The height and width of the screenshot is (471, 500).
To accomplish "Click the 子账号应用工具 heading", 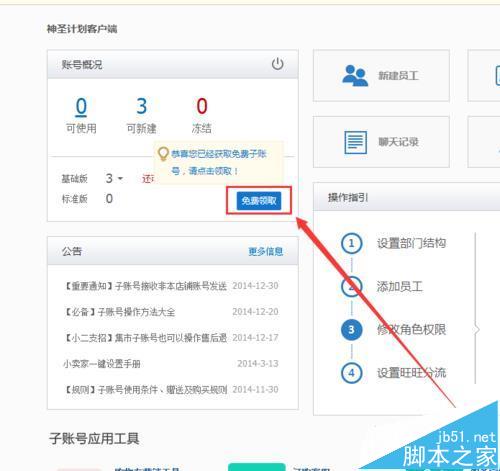I will 94,438.
